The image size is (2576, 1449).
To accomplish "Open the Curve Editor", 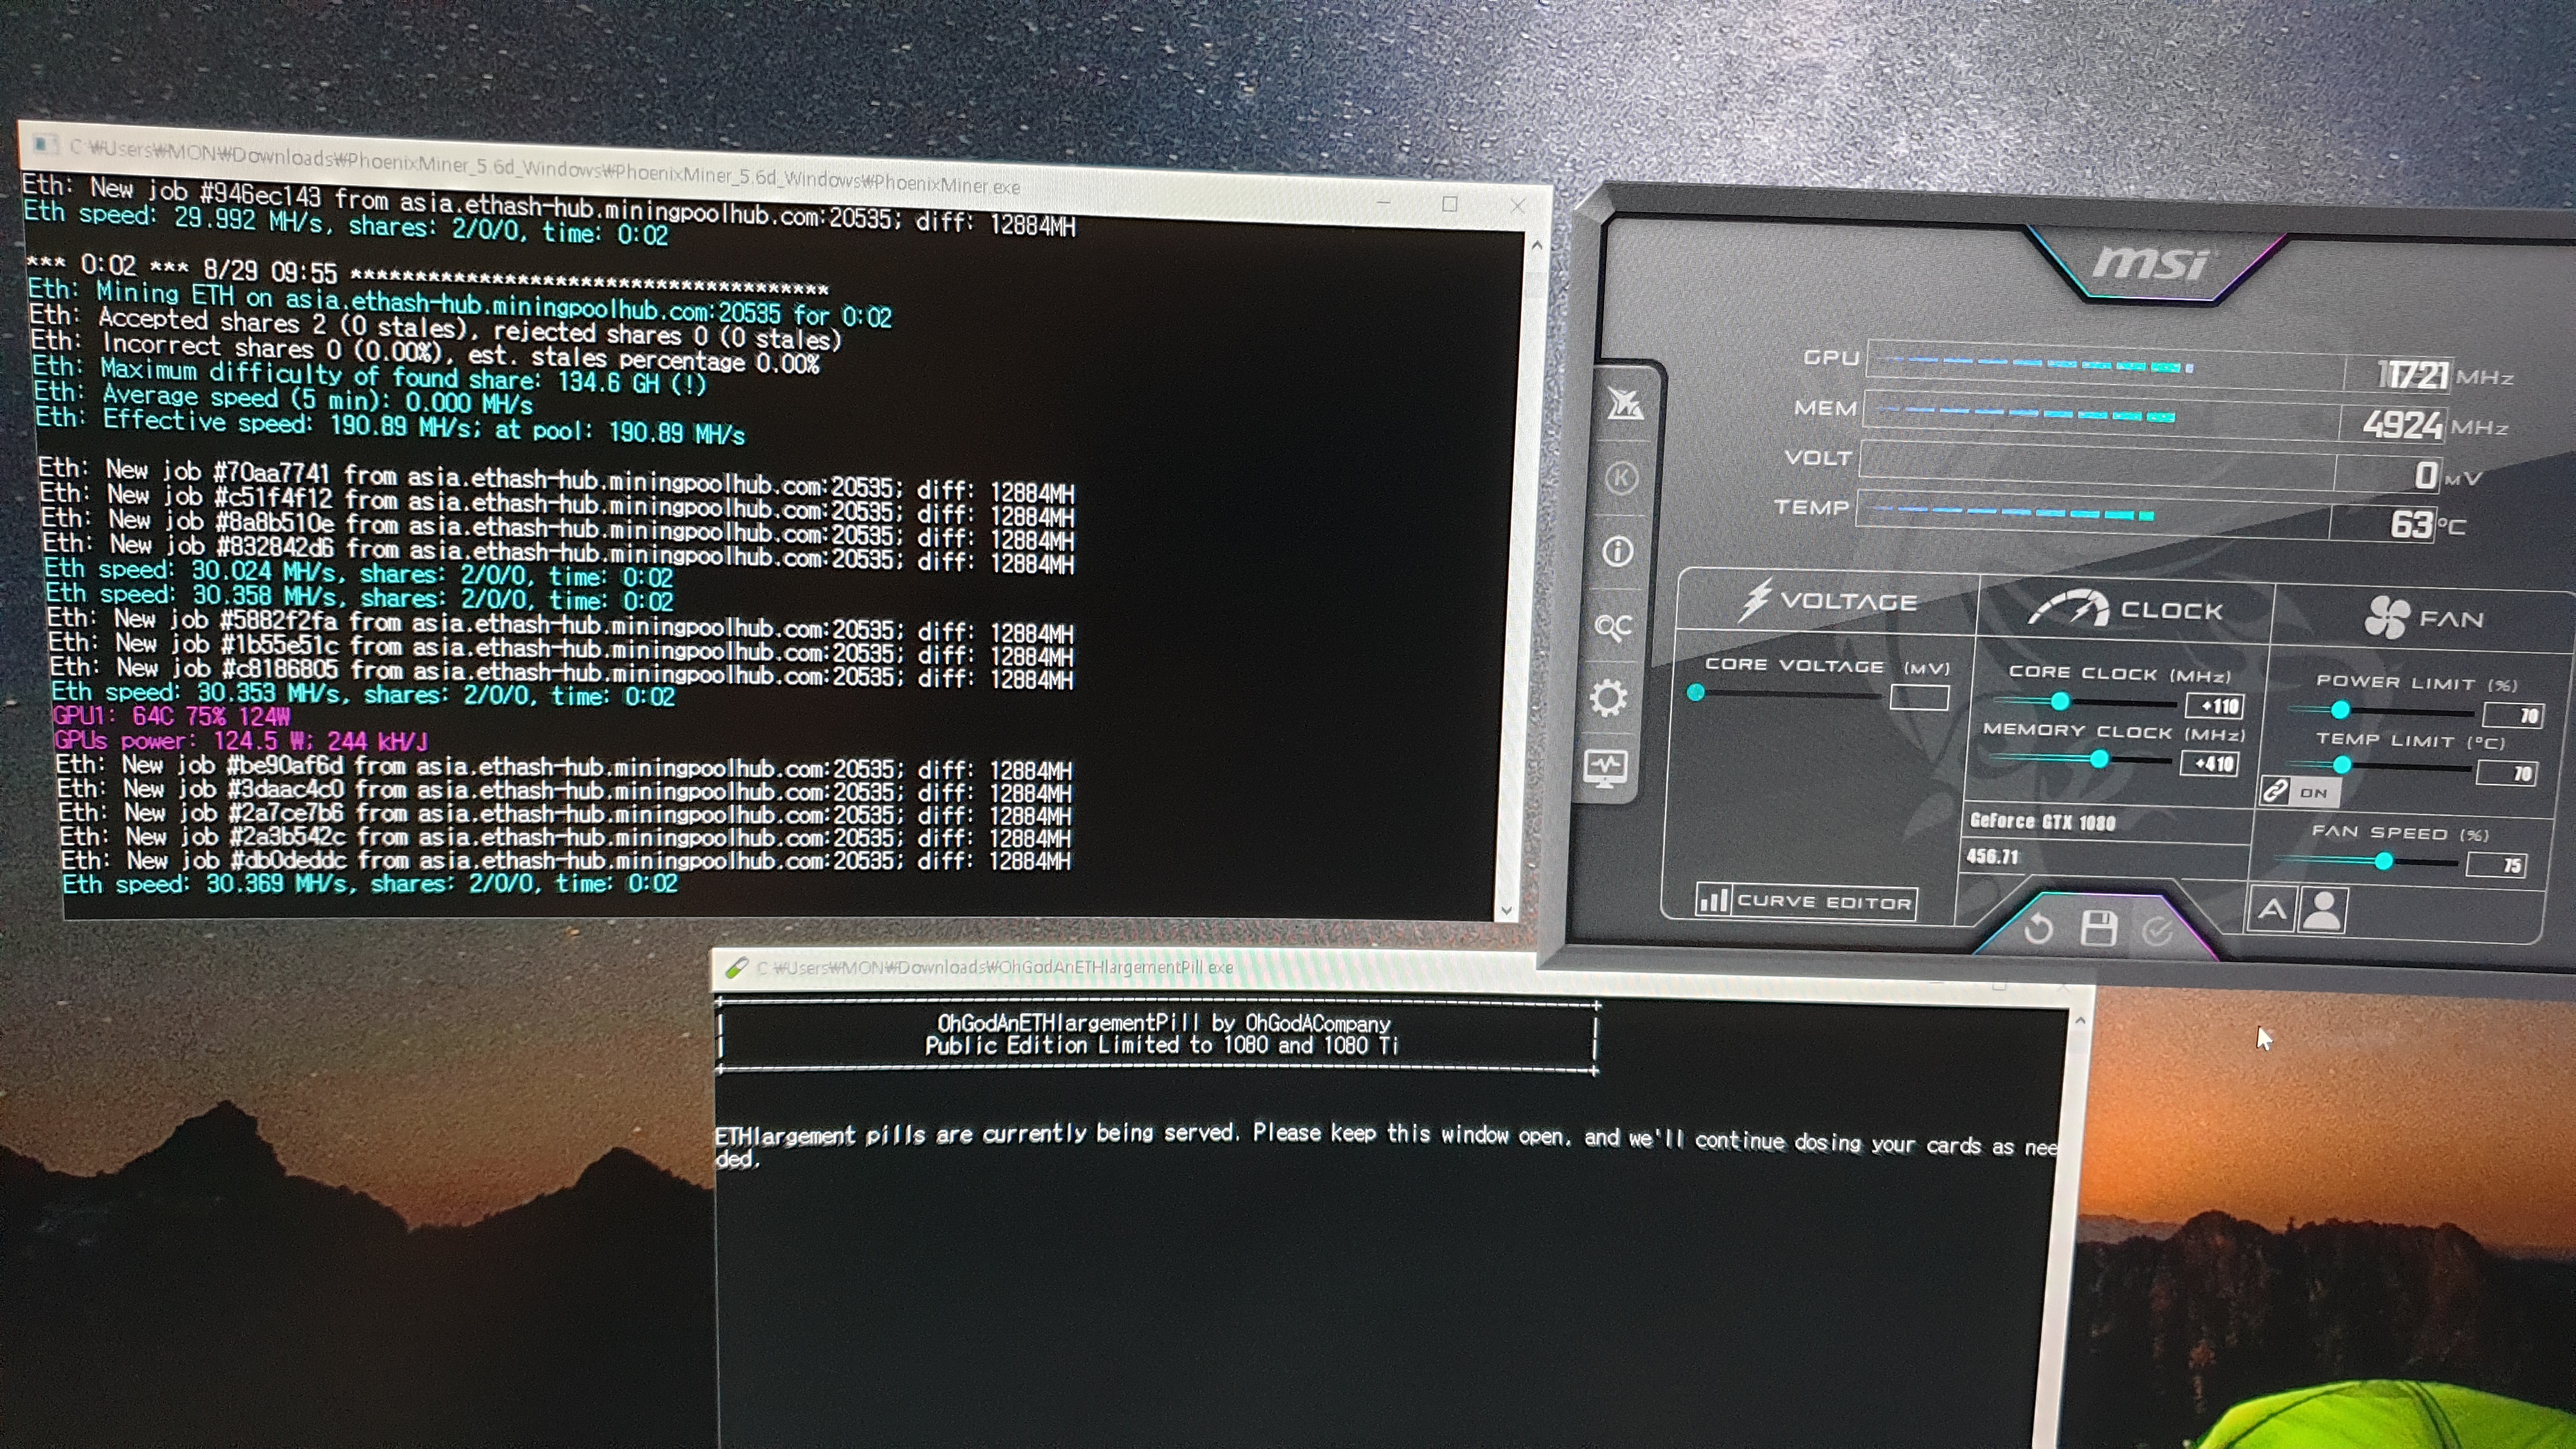I will [x=1806, y=901].
